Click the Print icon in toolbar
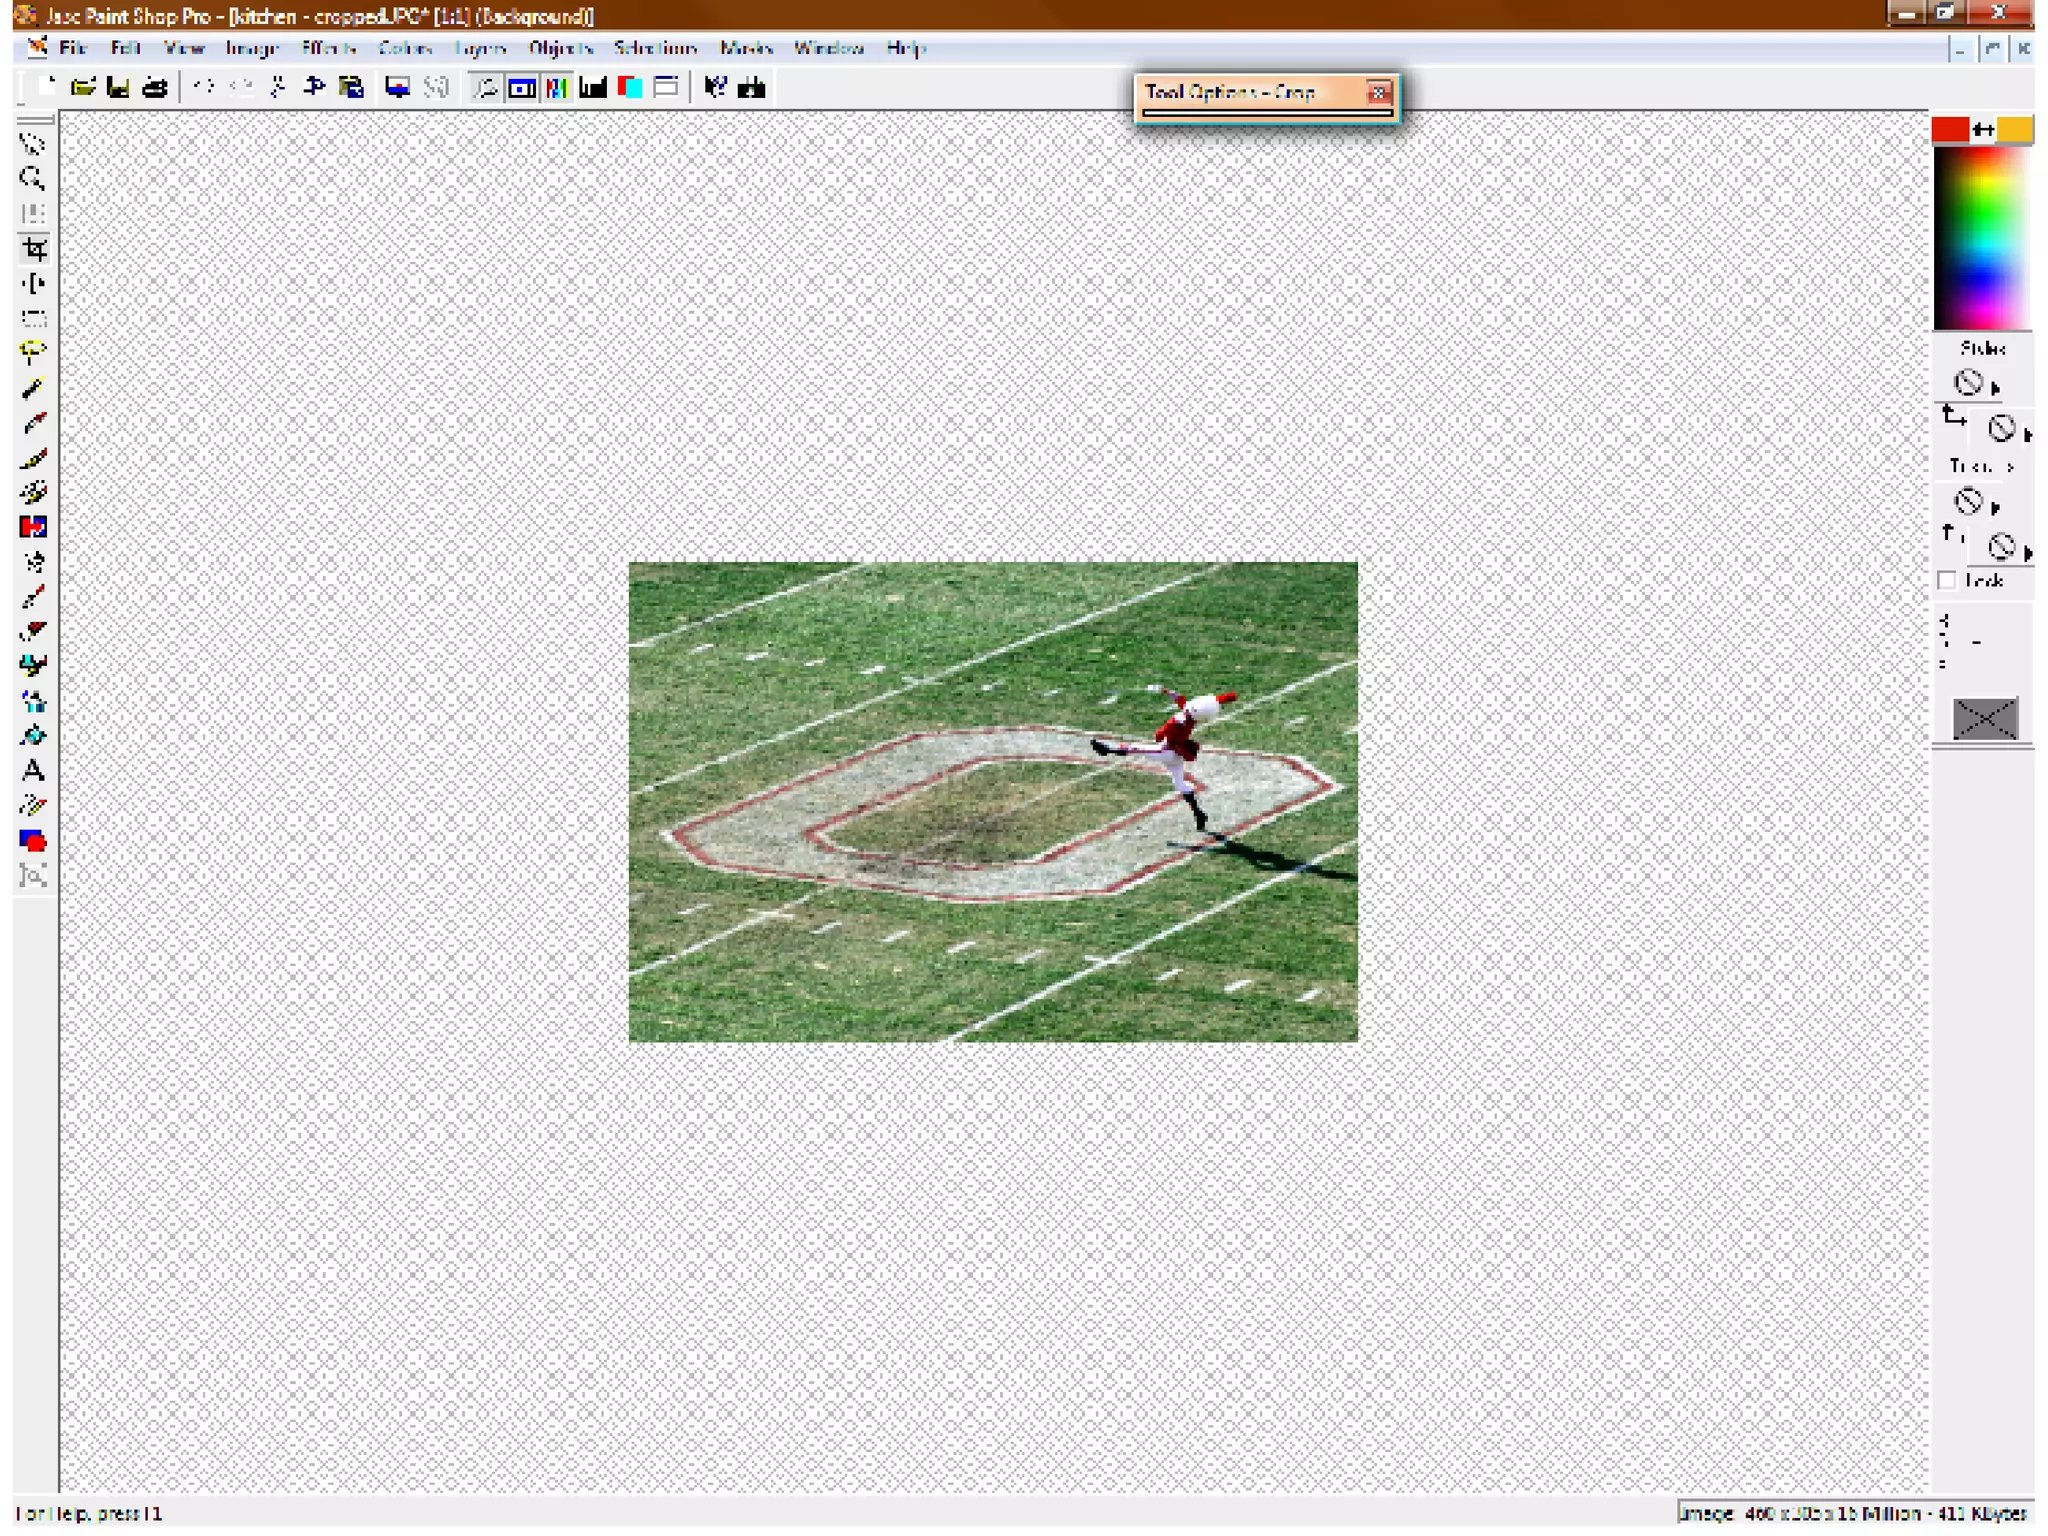This screenshot has width=2048, height=1536. click(155, 88)
